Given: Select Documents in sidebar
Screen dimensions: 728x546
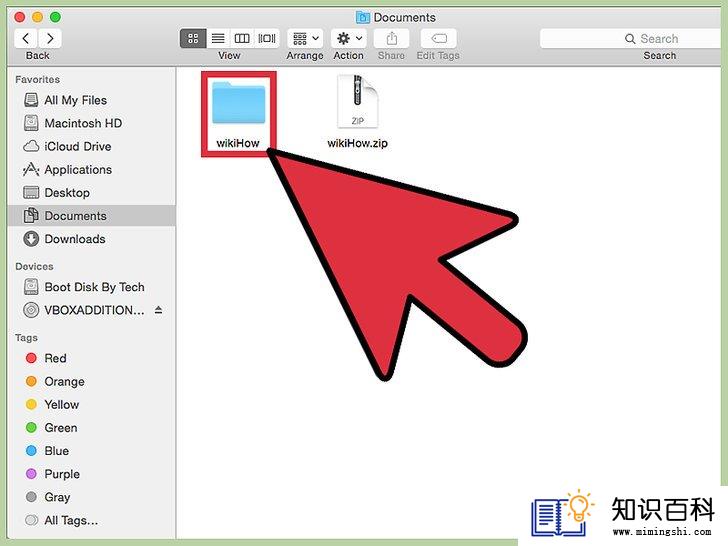Looking at the screenshot, I should (92, 216).
